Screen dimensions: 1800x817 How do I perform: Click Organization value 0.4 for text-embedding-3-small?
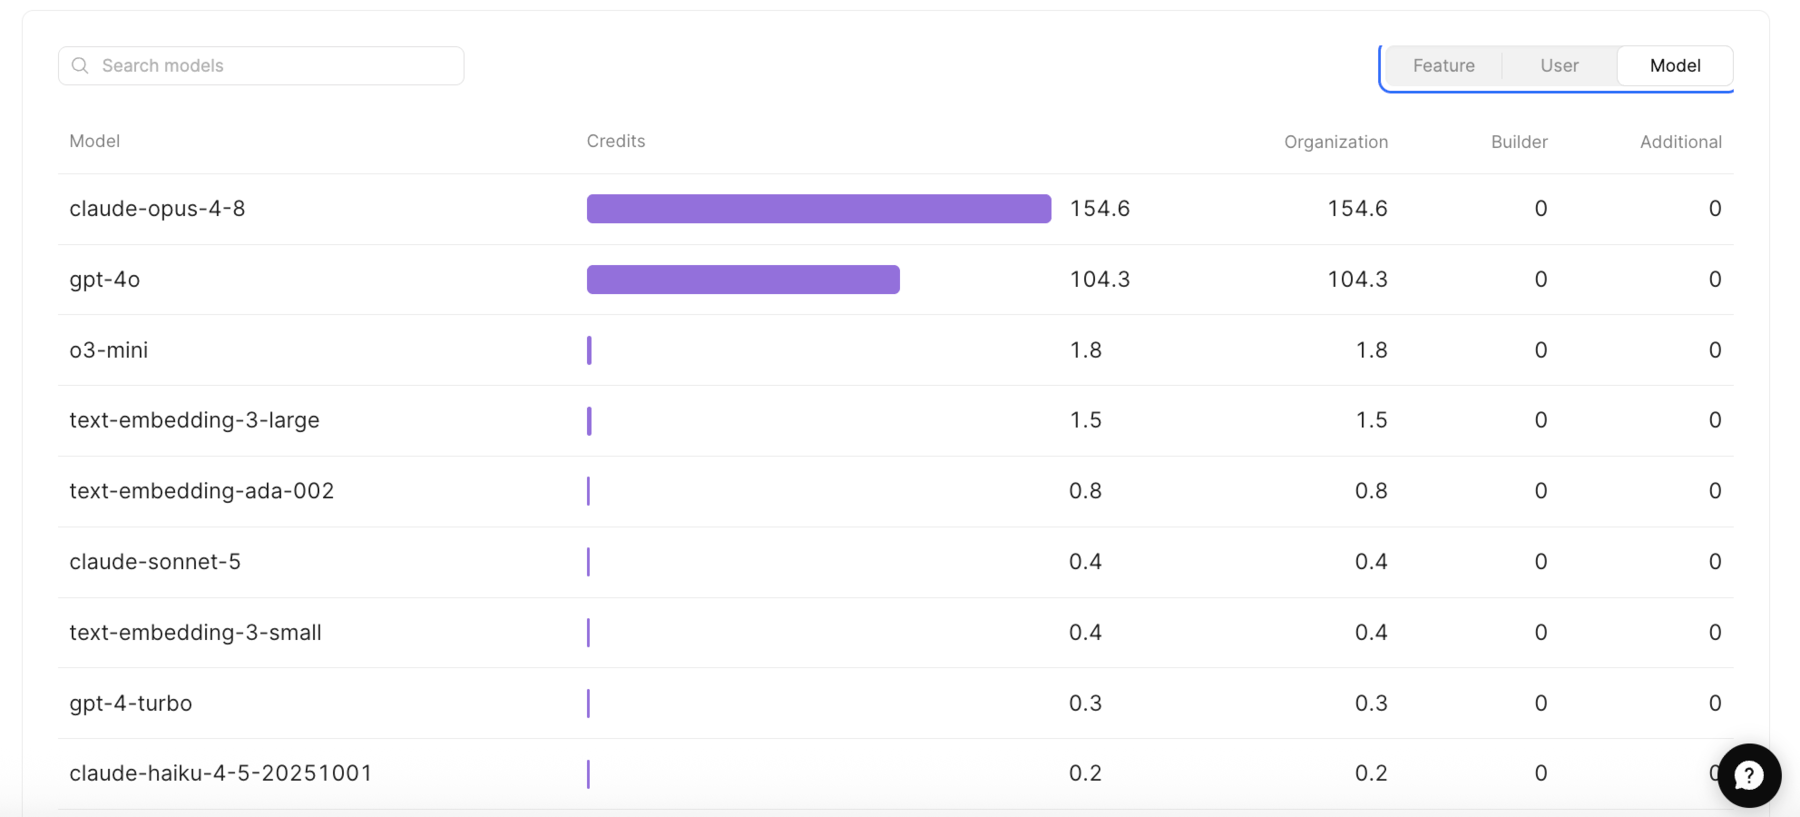coord(1372,632)
